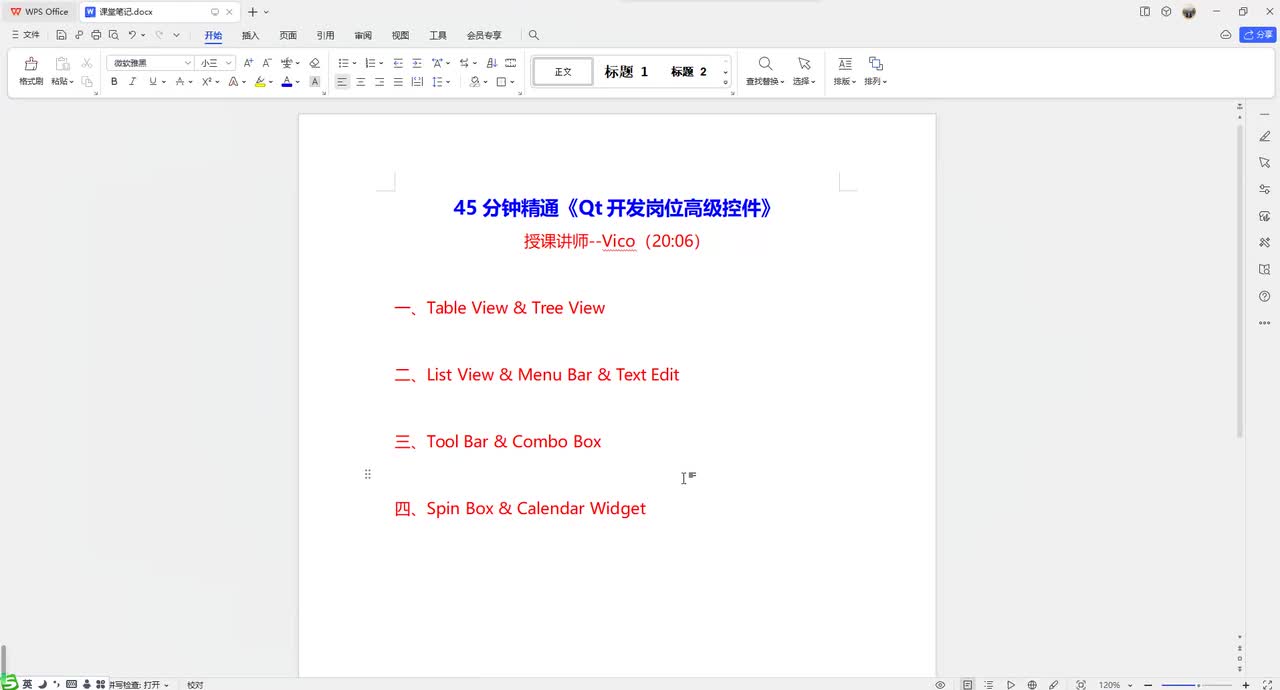
Task: Click the Find and Replace magnifier icon
Action: click(x=765, y=64)
